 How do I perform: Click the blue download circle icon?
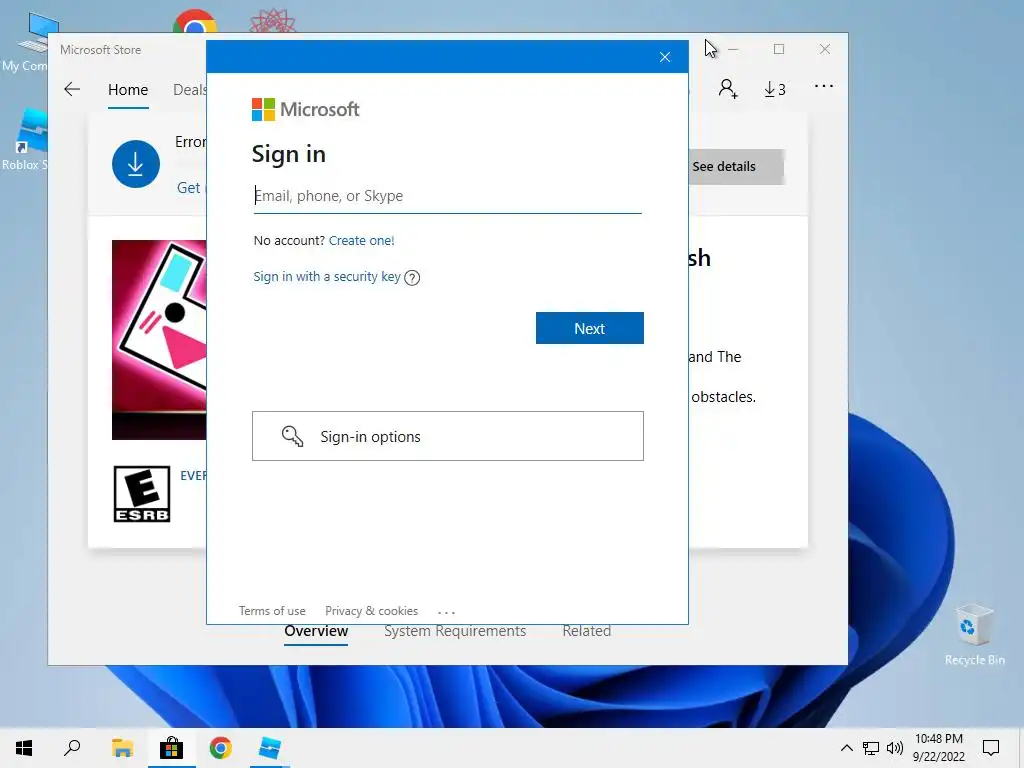(x=136, y=164)
